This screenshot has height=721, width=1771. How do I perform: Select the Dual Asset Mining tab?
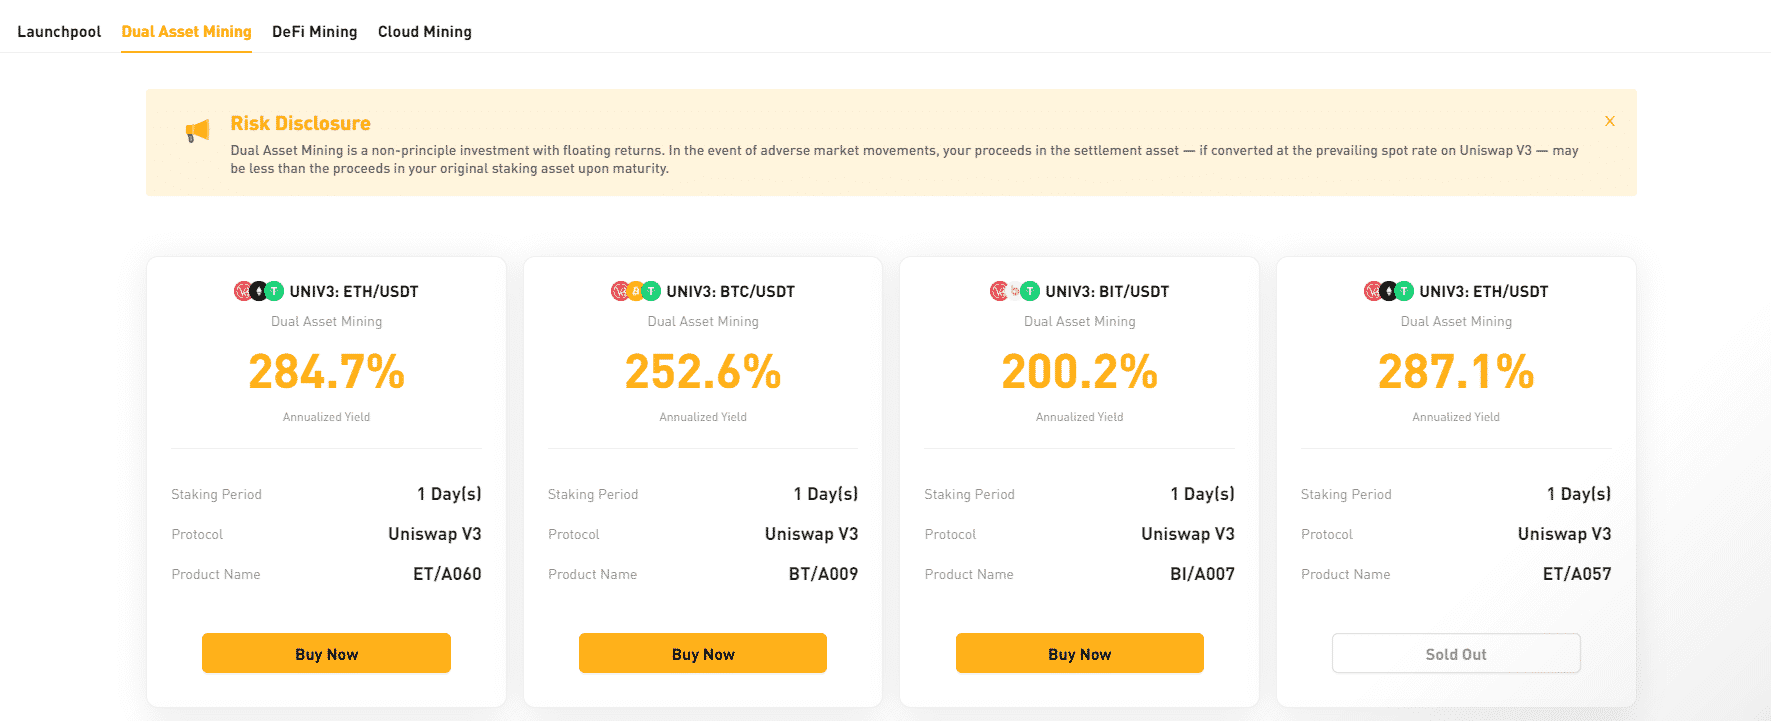[x=186, y=32]
